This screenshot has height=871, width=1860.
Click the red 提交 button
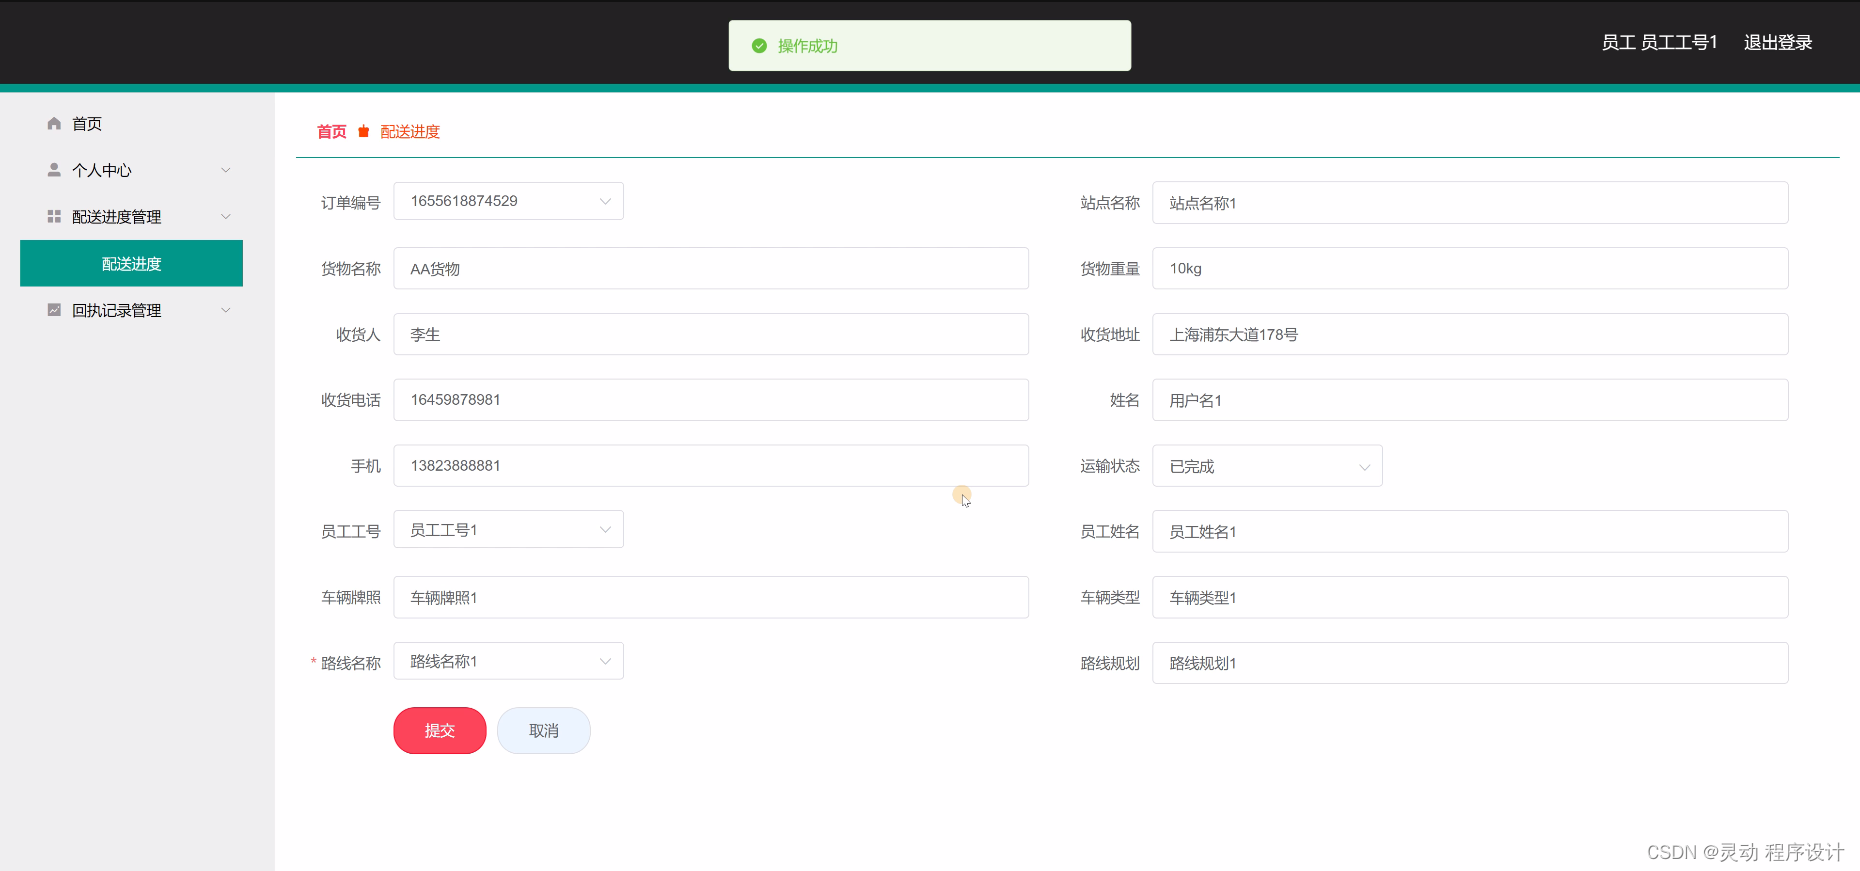tap(440, 730)
